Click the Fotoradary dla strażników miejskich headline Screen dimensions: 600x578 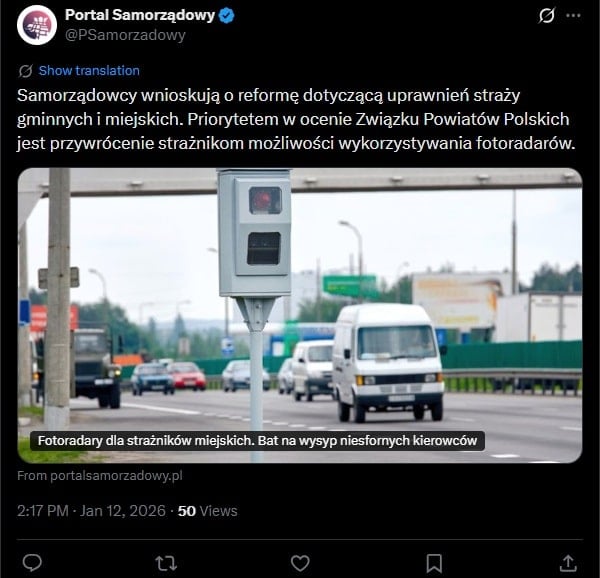[x=257, y=441]
